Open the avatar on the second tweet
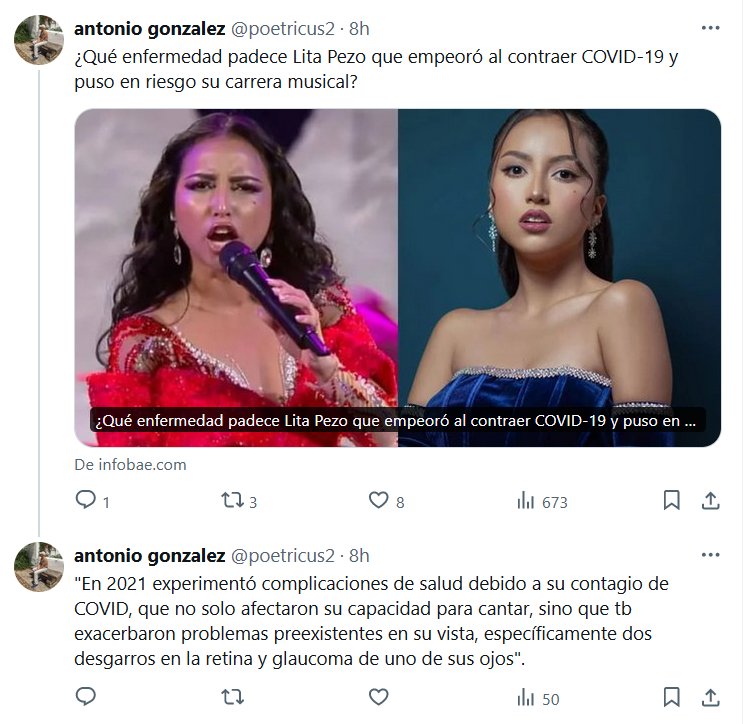746x724 pixels. 39,567
